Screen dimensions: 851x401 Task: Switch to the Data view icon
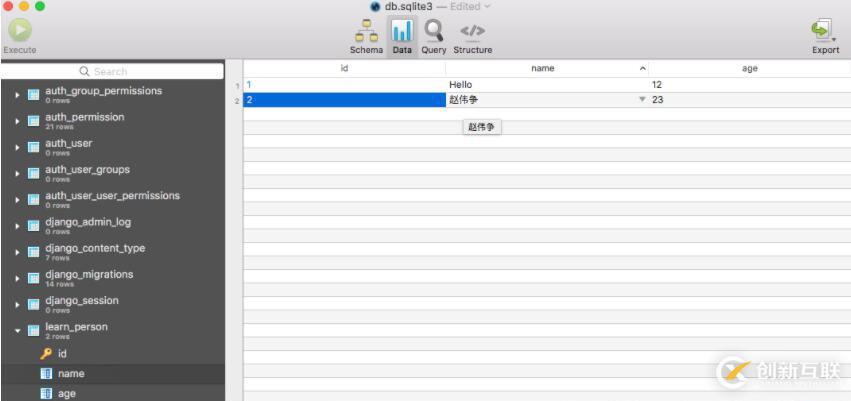[x=402, y=30]
